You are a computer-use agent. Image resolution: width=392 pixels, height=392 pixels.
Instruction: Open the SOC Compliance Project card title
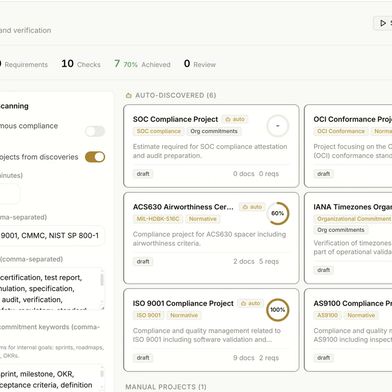pos(175,119)
